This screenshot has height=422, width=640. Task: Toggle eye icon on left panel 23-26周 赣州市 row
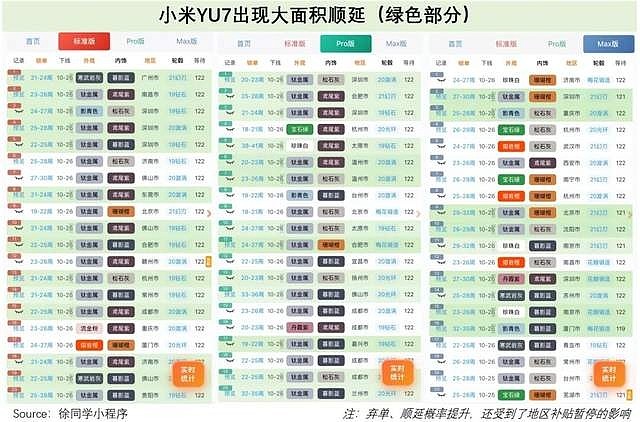[18, 262]
